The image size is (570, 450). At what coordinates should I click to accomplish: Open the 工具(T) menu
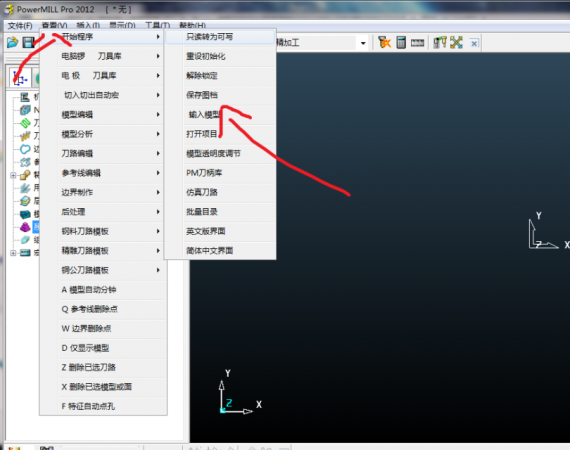pos(157,26)
